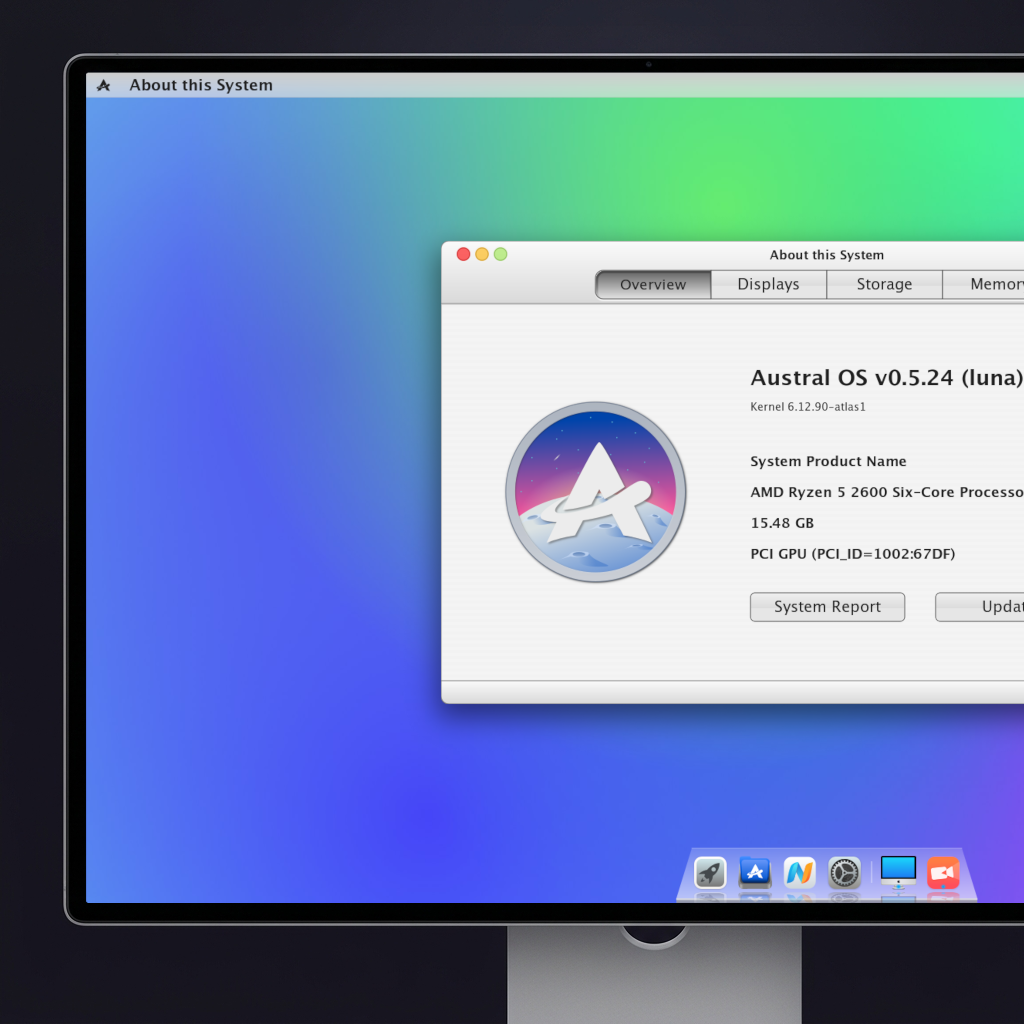Click the Austral OS moon logo
1024x1024 pixels.
tap(596, 492)
